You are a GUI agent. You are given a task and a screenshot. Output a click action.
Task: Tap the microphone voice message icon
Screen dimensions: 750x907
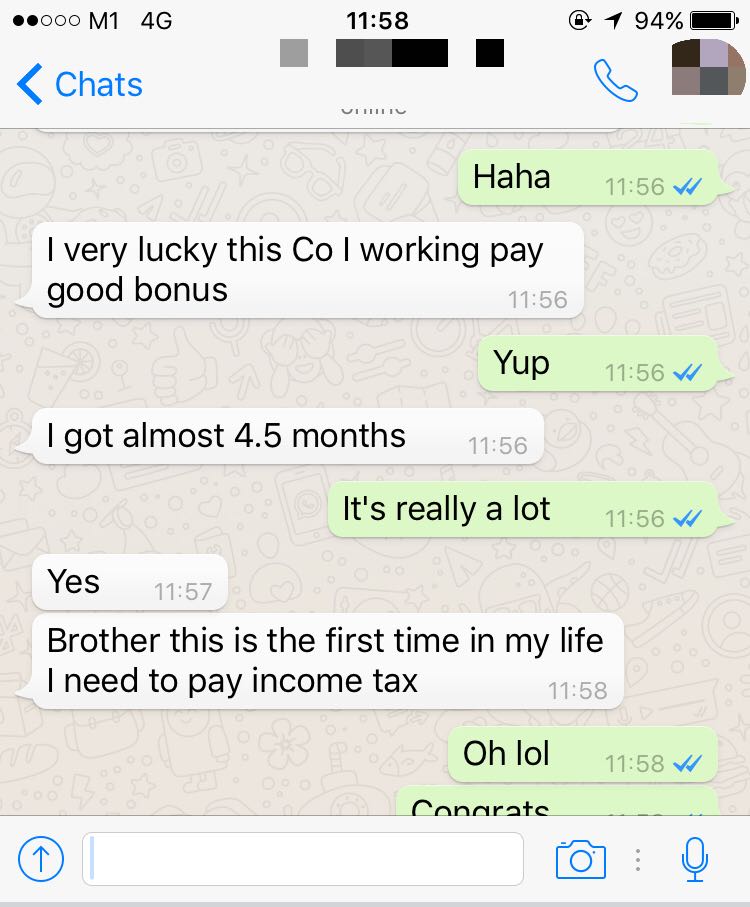(x=694, y=859)
